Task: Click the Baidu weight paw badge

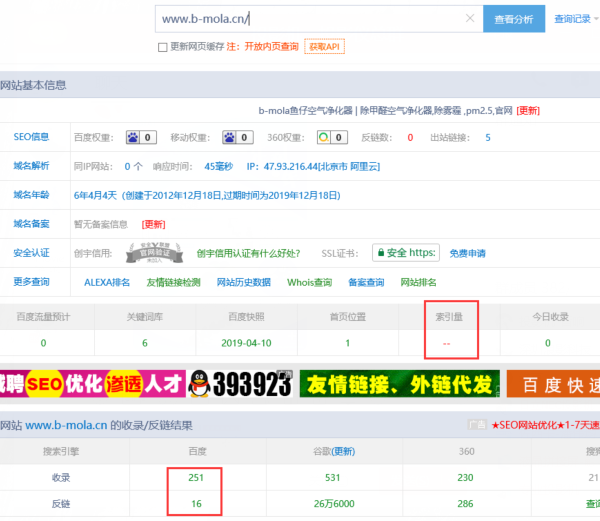Action: coord(141,137)
